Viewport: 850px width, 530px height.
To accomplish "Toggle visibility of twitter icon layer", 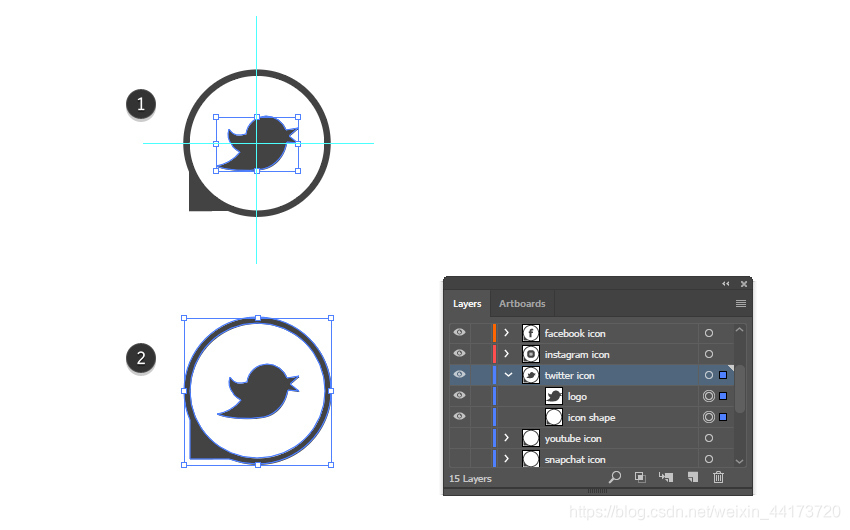I will pos(459,374).
